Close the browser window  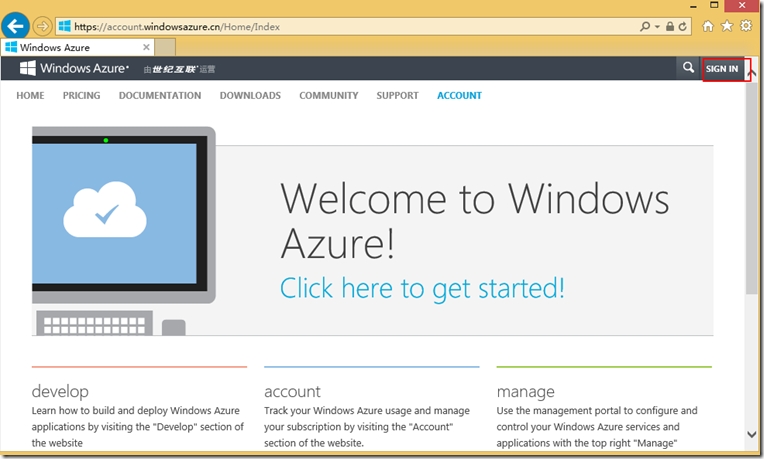pos(742,5)
